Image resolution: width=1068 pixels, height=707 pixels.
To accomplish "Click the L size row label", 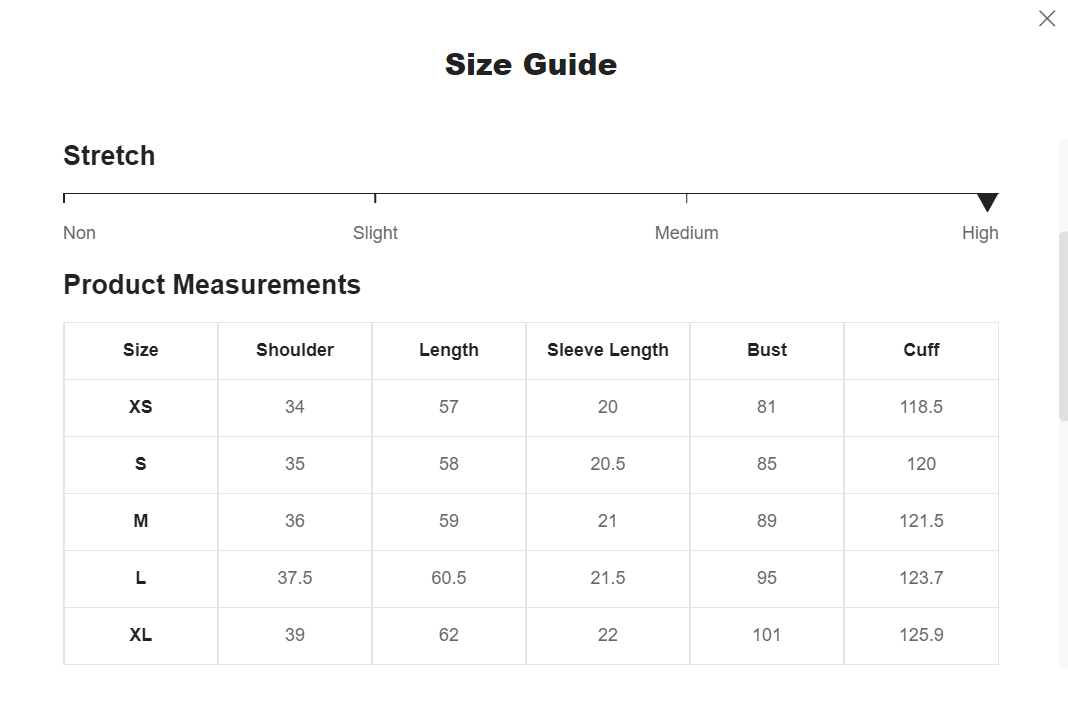I will point(140,578).
